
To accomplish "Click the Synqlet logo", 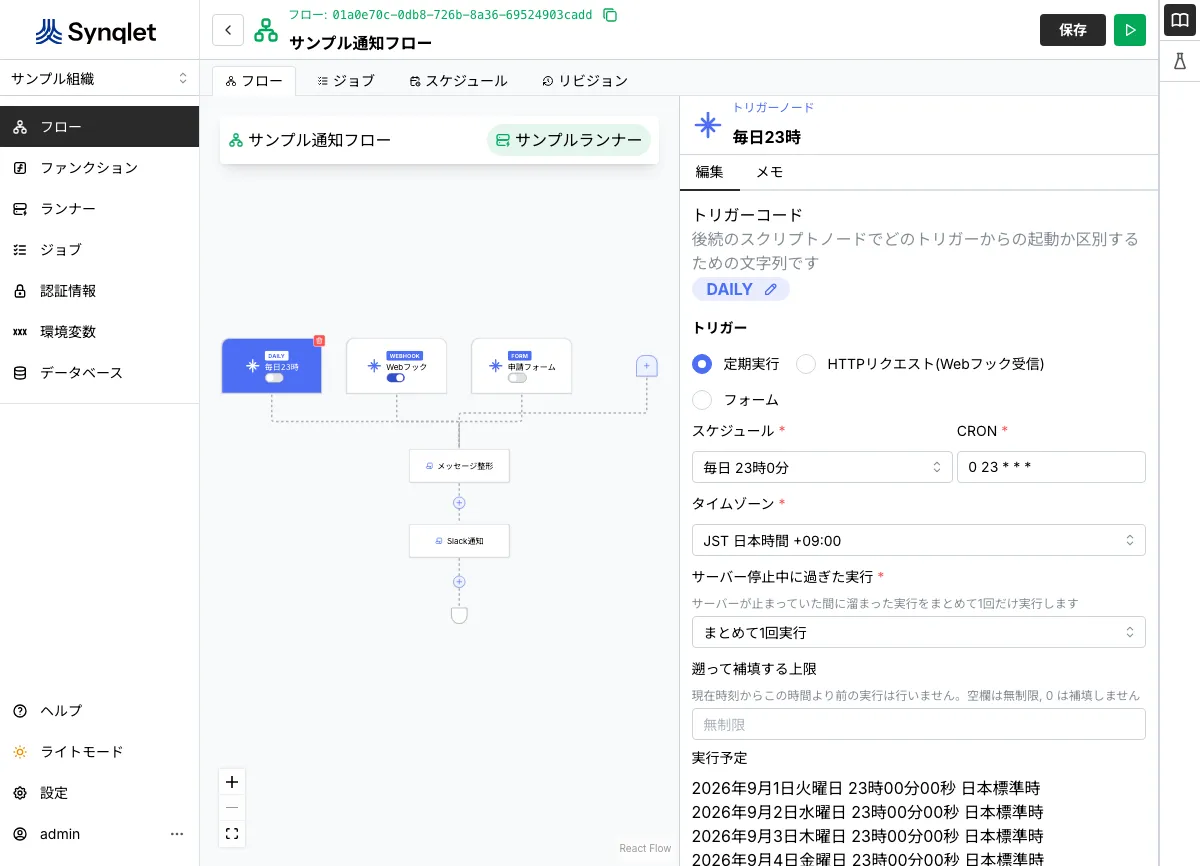I will point(96,32).
